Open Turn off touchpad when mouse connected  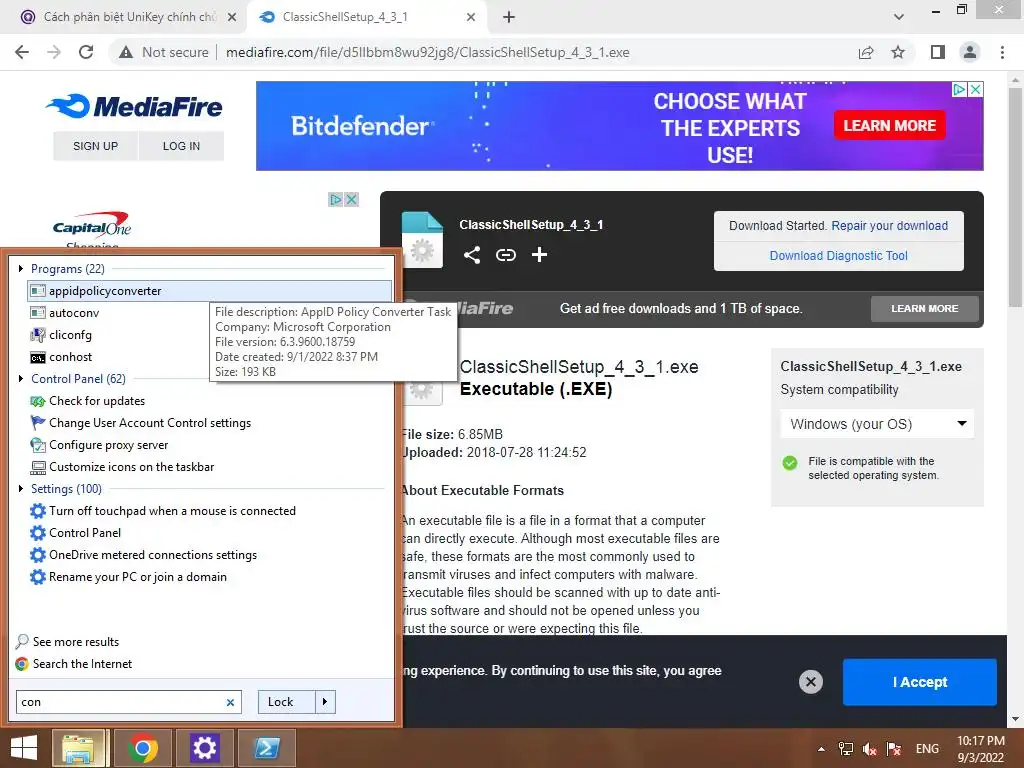coord(172,511)
